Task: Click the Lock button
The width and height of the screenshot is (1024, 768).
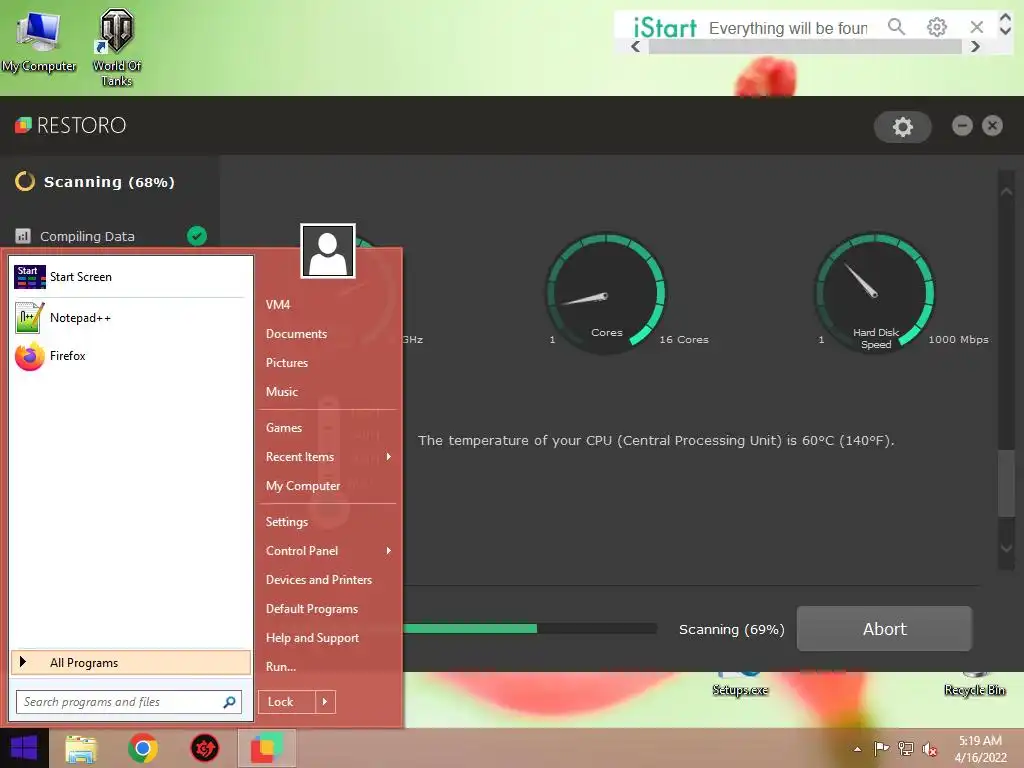Action: pos(287,702)
